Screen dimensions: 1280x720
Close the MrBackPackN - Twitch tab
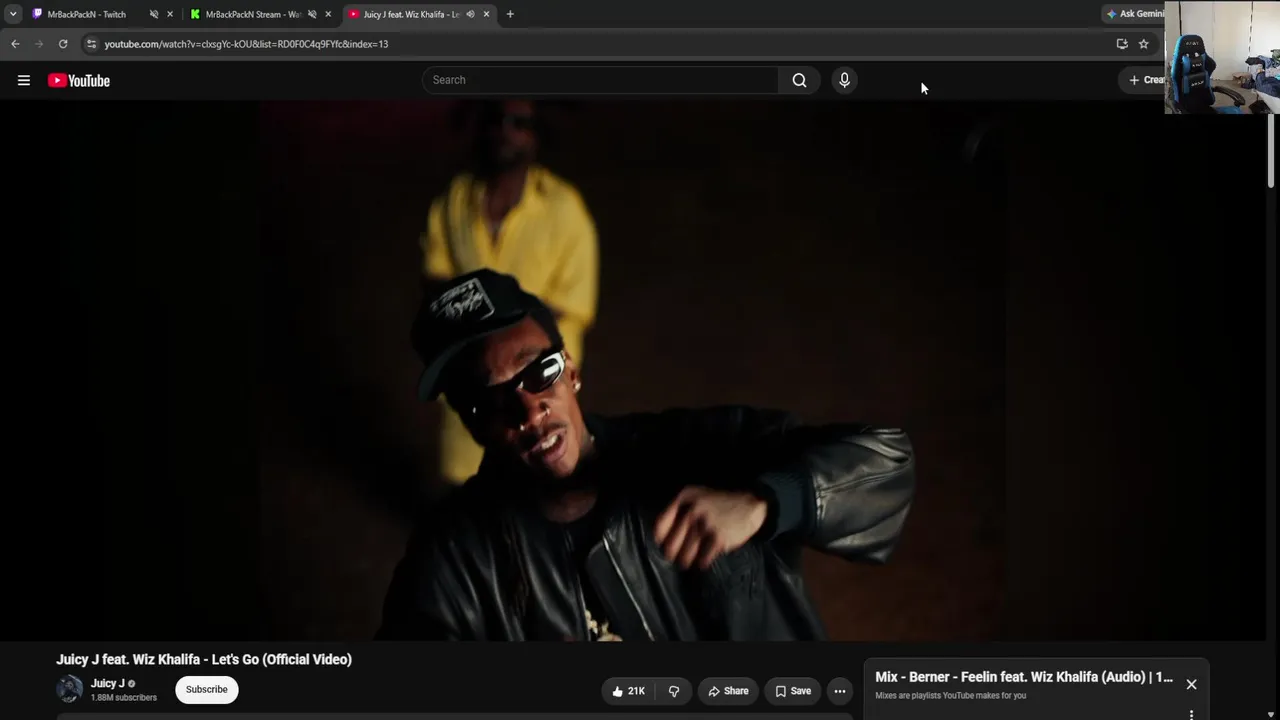pos(170,14)
